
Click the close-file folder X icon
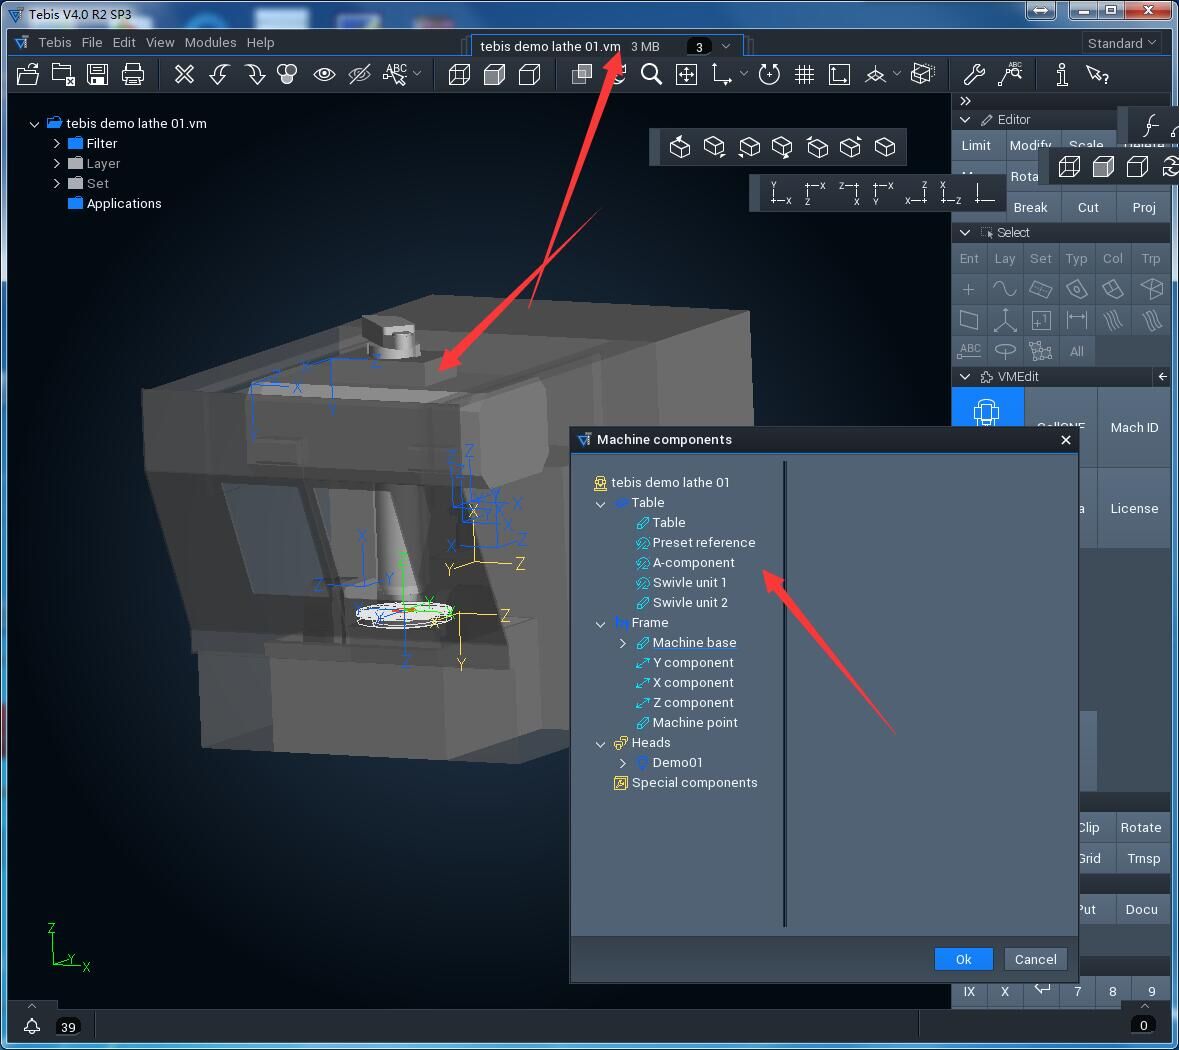tap(62, 74)
